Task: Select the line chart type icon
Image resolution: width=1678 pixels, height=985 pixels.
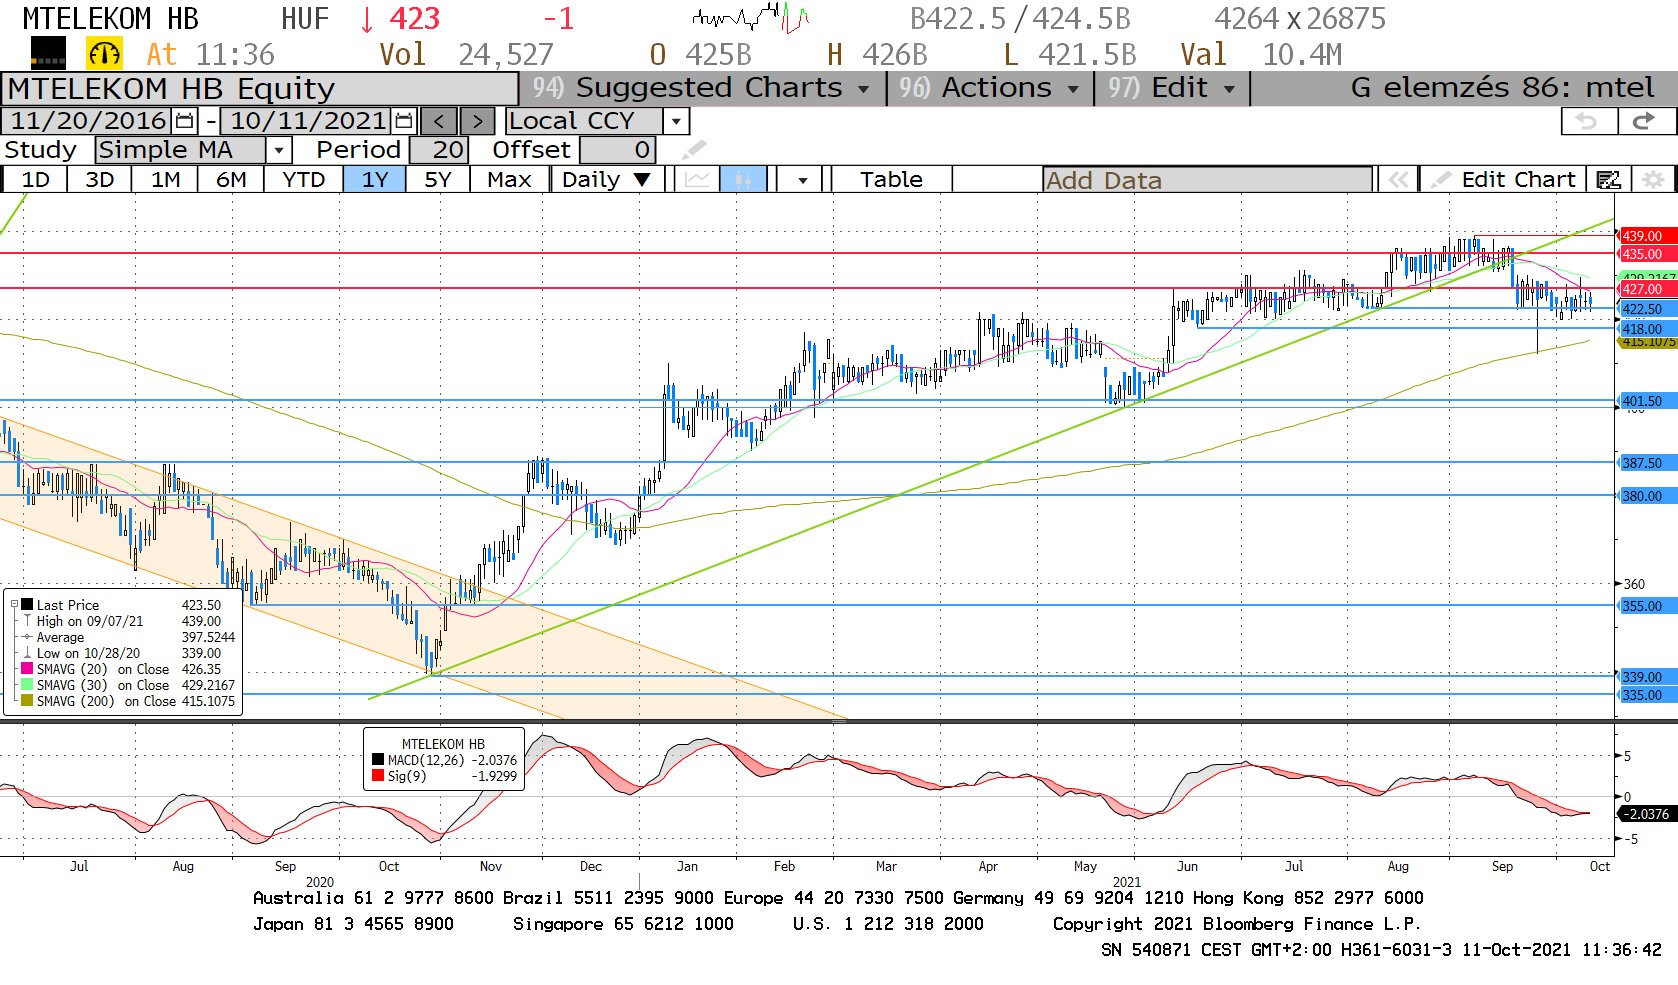Action: [x=697, y=179]
